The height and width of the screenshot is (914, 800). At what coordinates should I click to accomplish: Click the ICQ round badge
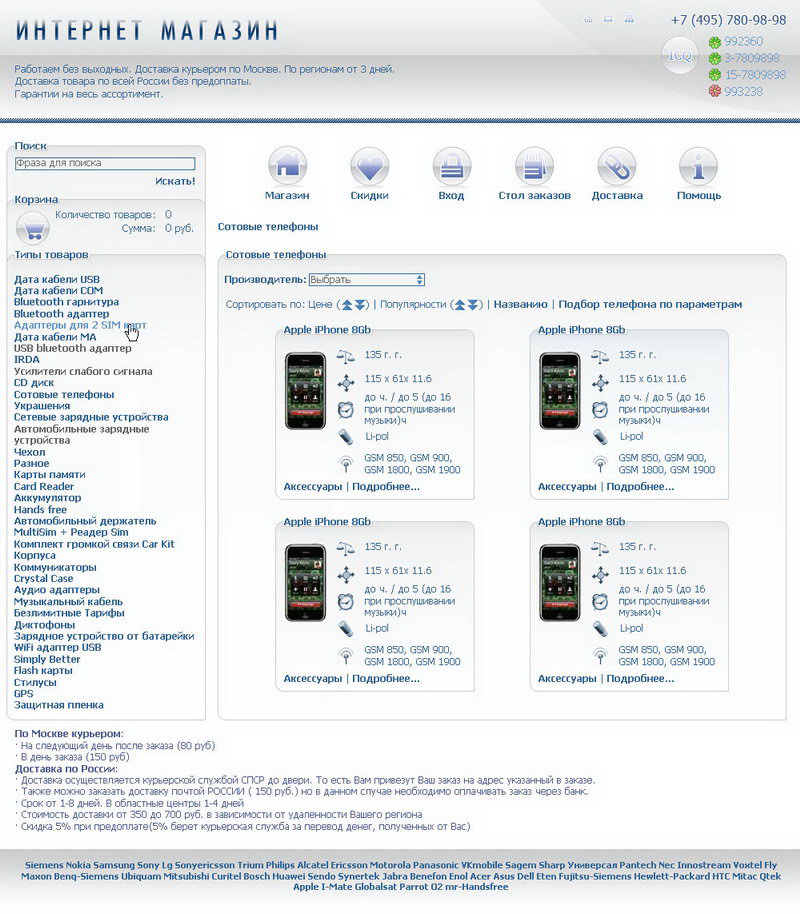pyautogui.click(x=679, y=56)
